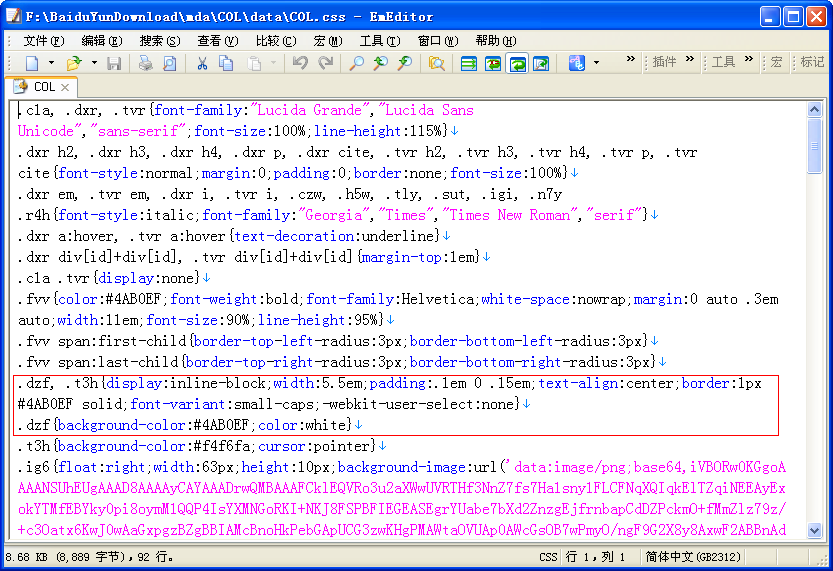Click the window resize grip in status bar
Viewport: 833px width, 571px height.
pyautogui.click(x=820, y=558)
